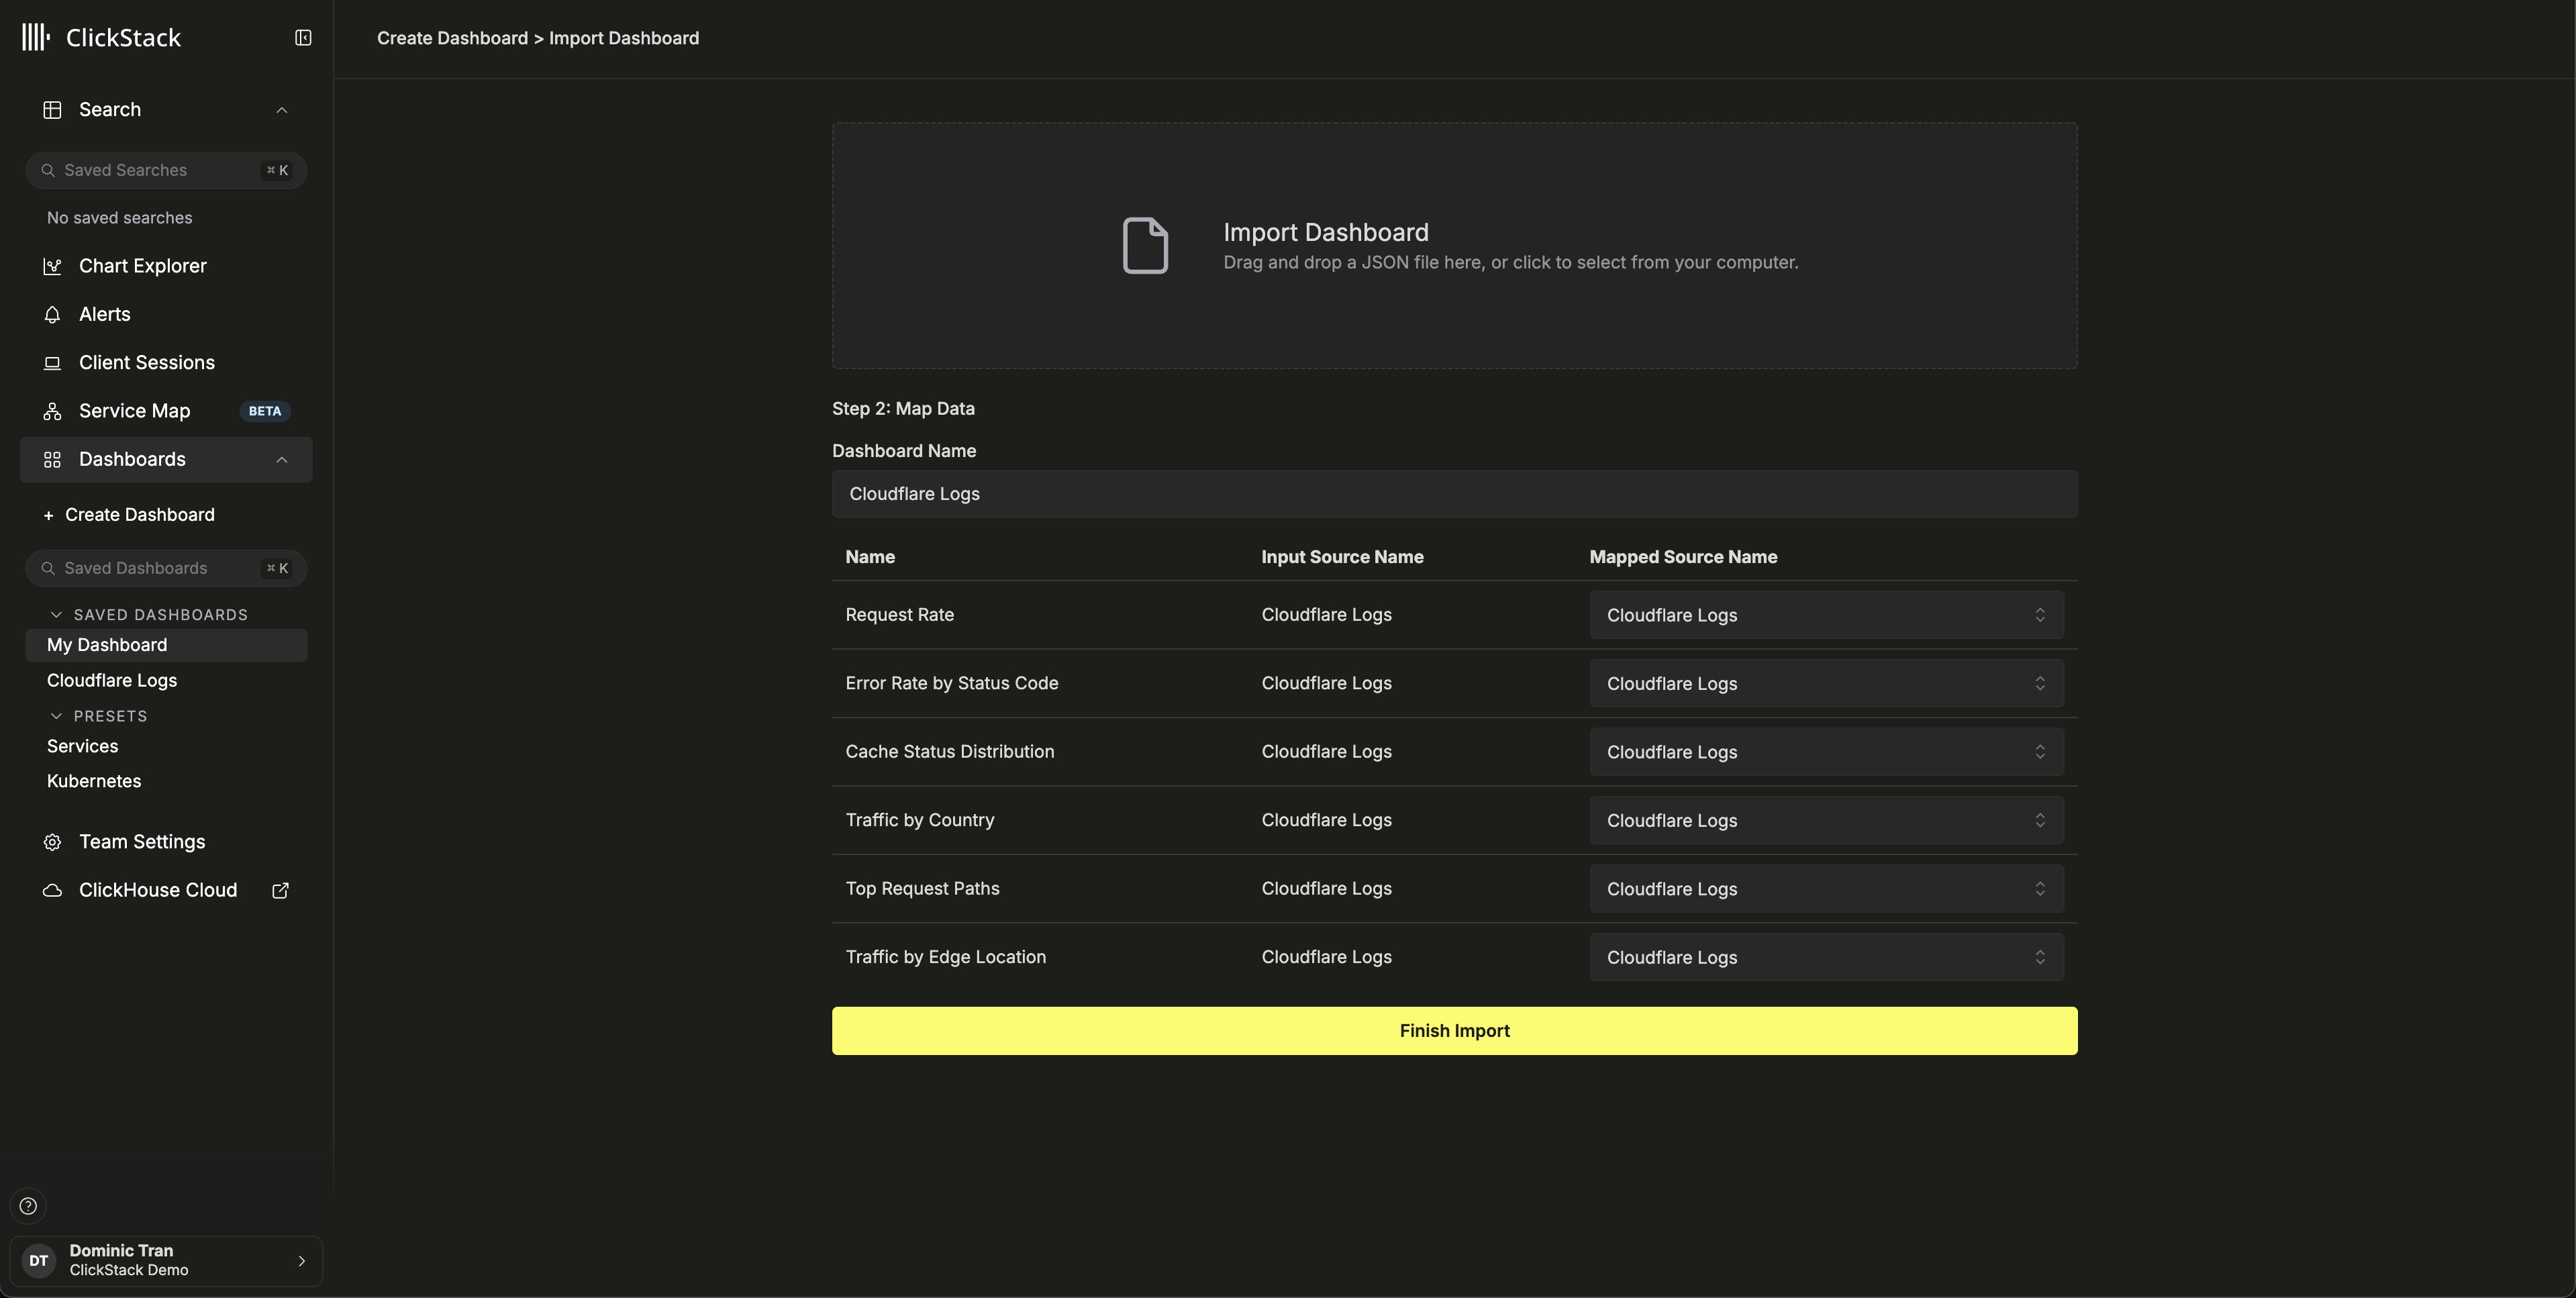Collapse the Presets group
Image resolution: width=2576 pixels, height=1298 pixels.
tap(57, 716)
